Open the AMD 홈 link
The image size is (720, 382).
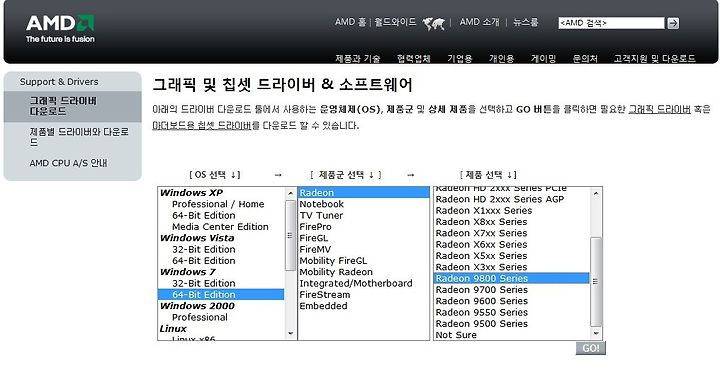pos(350,22)
